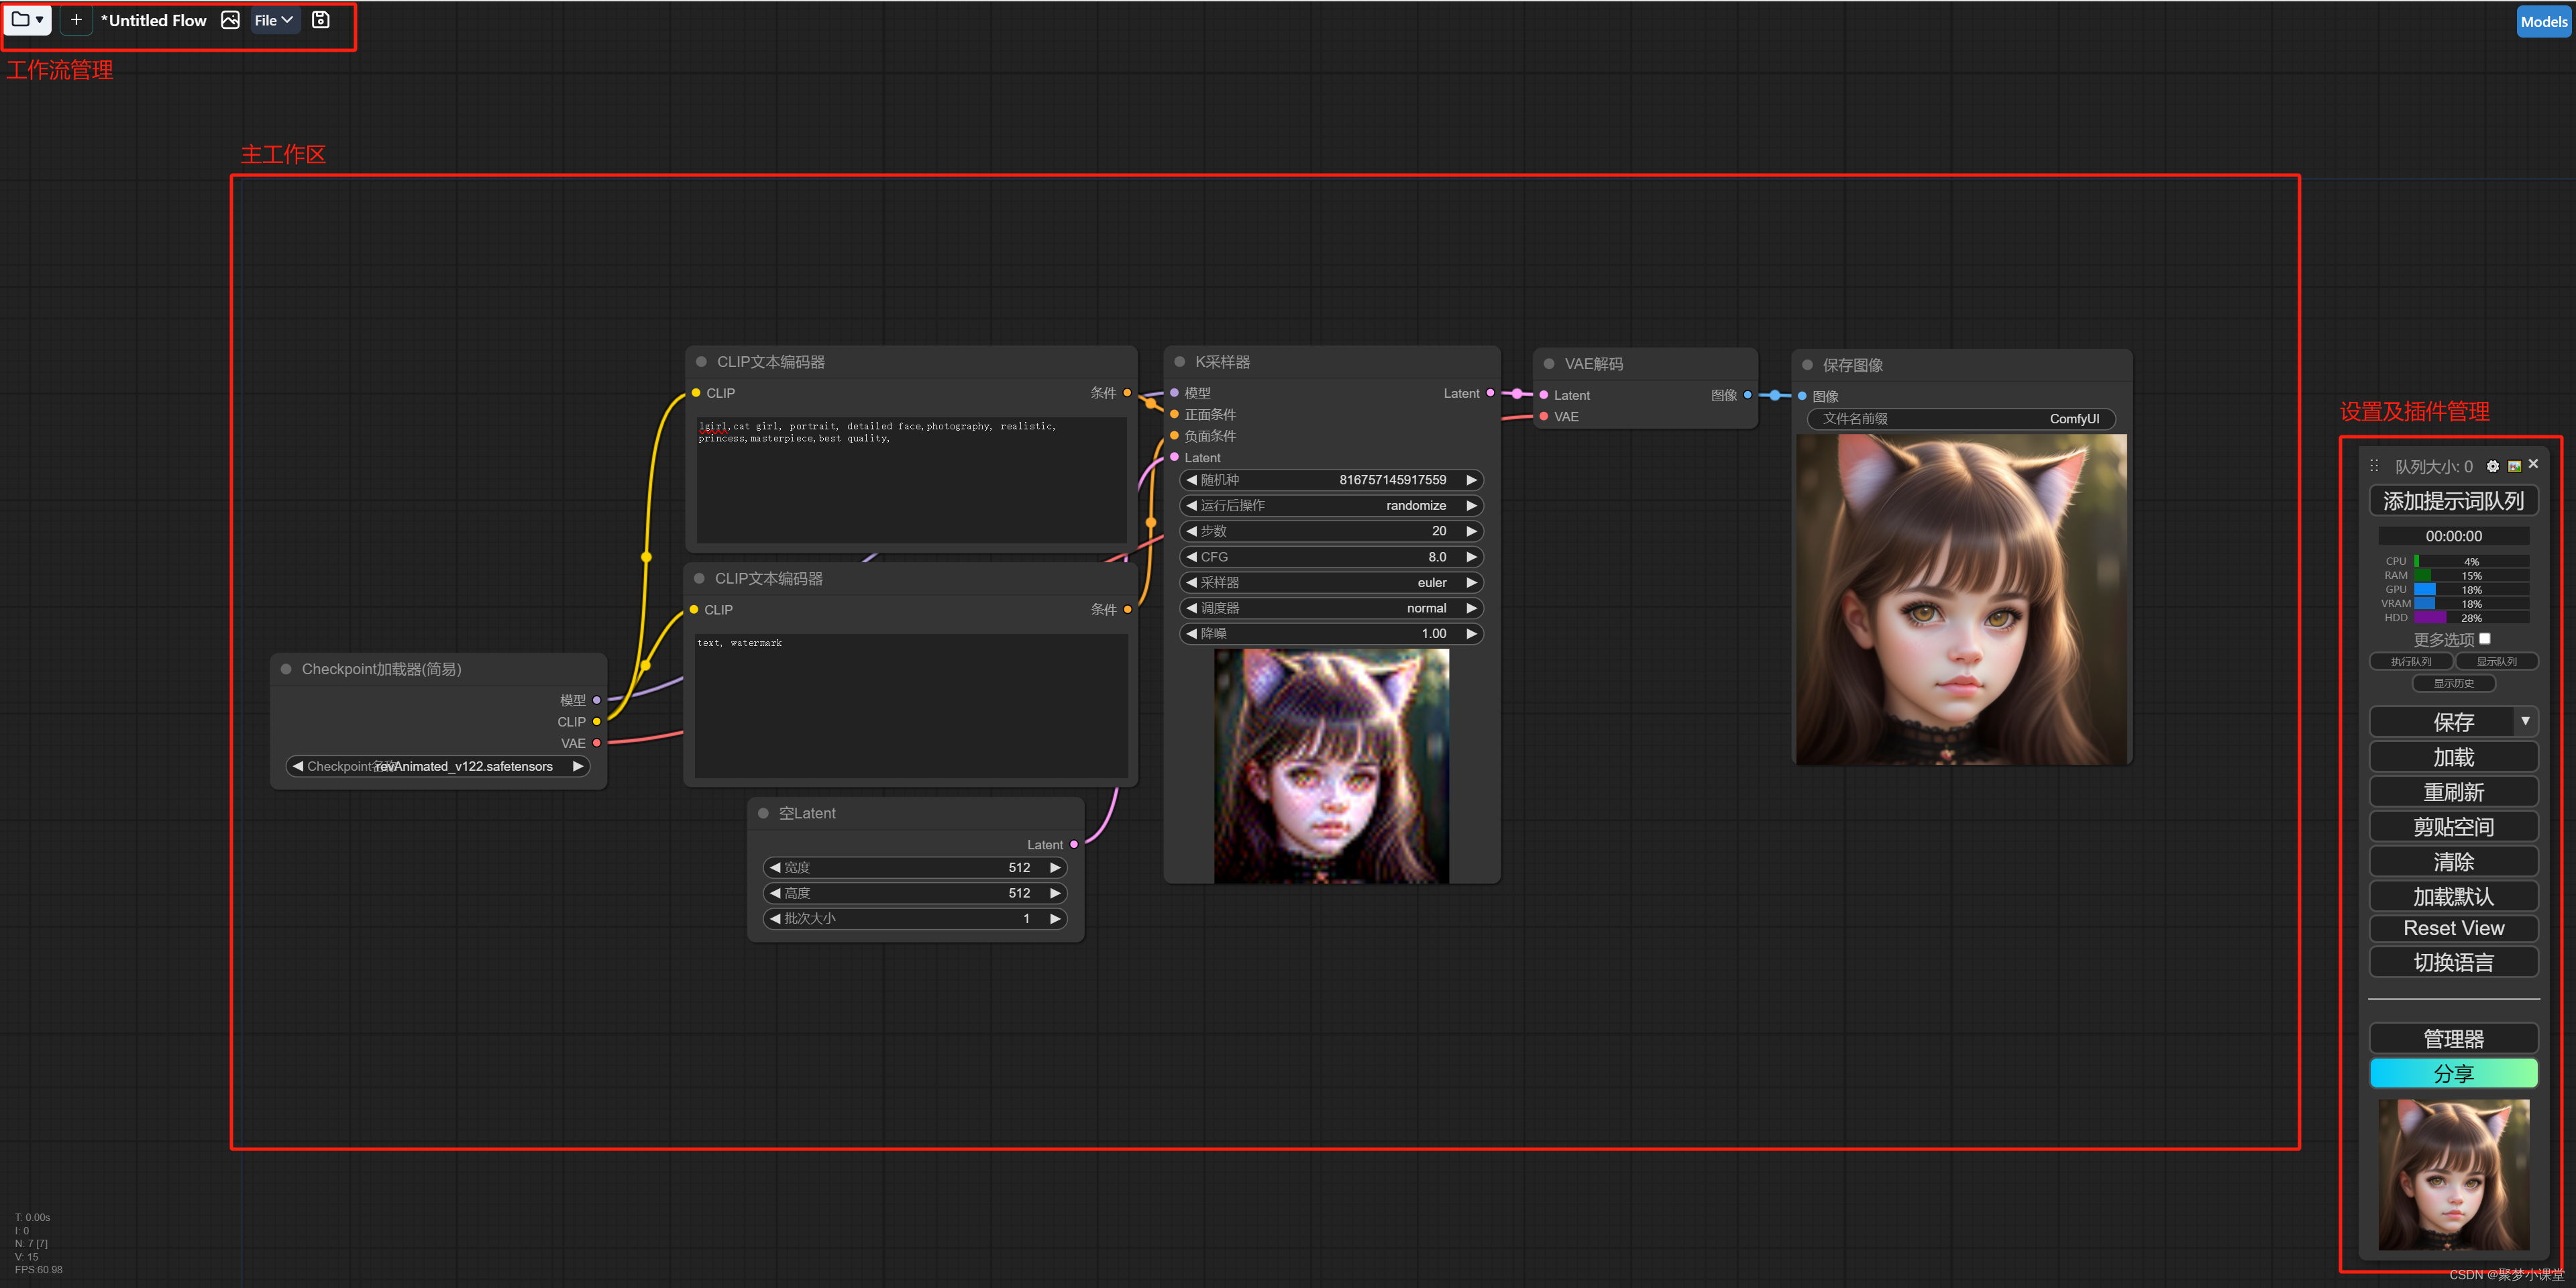This screenshot has width=2576, height=1288.
Task: Open the arrow dropdown beside 保存
Action: click(2525, 721)
